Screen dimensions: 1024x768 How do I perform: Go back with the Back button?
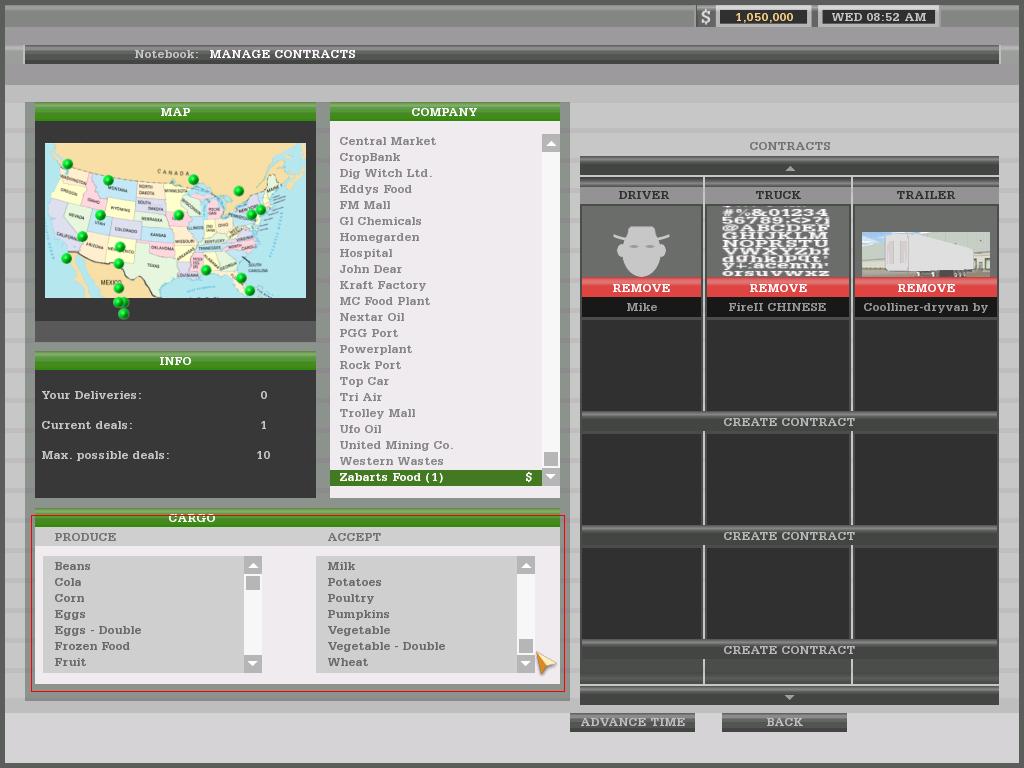click(x=784, y=722)
